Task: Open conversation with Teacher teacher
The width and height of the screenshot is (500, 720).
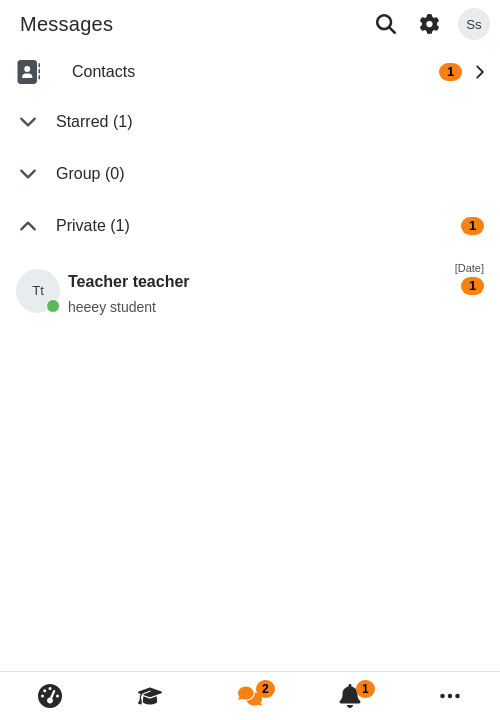Action: tap(250, 291)
